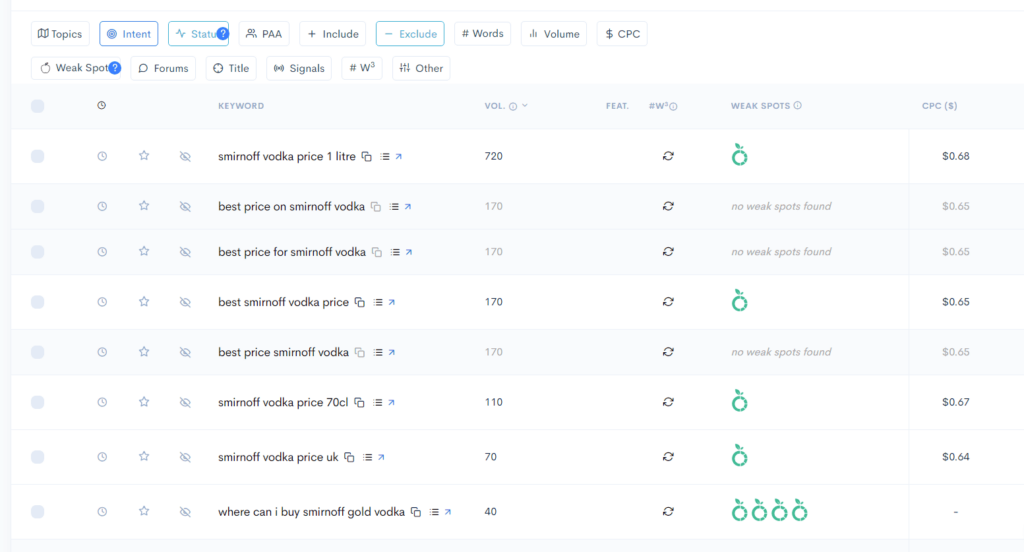
Task: Open the Other filters button
Action: 421,68
